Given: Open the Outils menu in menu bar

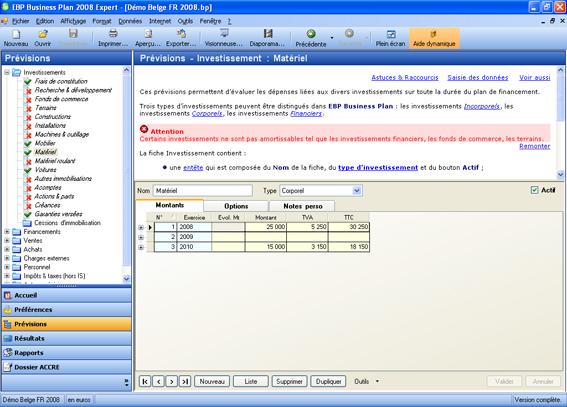Looking at the screenshot, I should point(185,21).
